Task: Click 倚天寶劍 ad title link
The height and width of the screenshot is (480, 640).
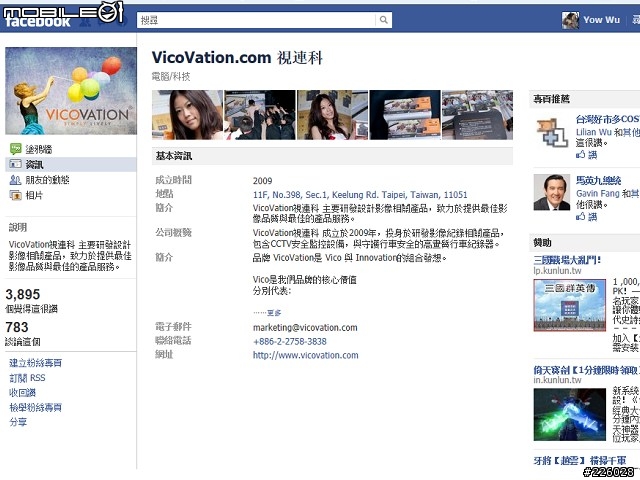Action: point(587,370)
